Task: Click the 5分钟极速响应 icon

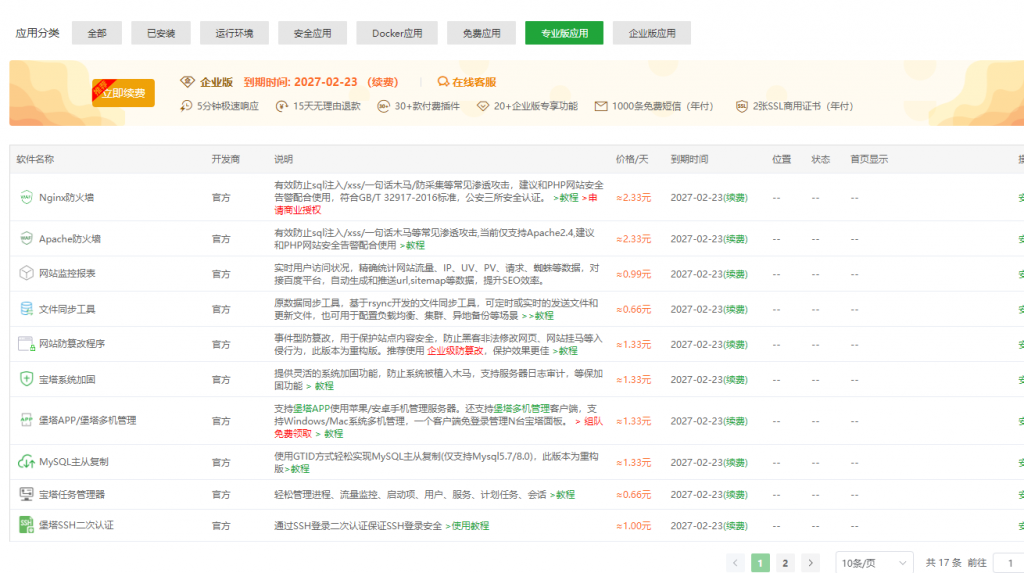Action: pyautogui.click(x=186, y=106)
